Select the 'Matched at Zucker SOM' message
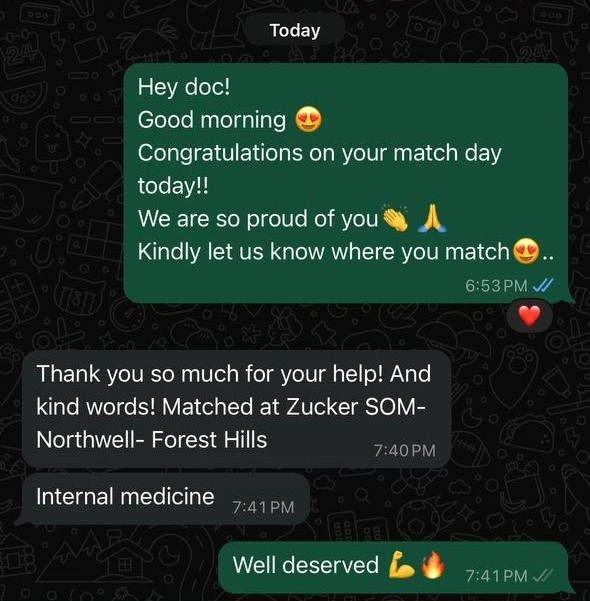 point(236,409)
